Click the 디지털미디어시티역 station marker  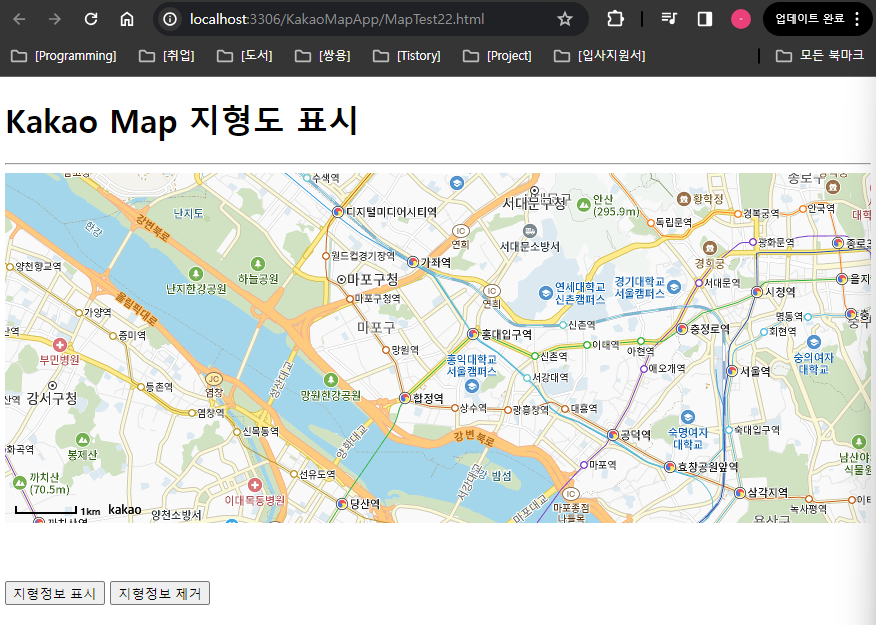pos(337,212)
